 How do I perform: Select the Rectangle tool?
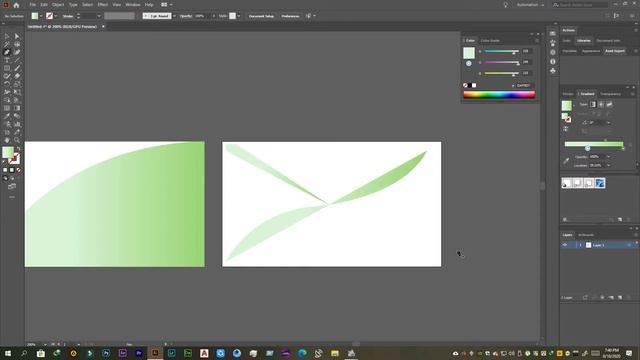(7, 68)
